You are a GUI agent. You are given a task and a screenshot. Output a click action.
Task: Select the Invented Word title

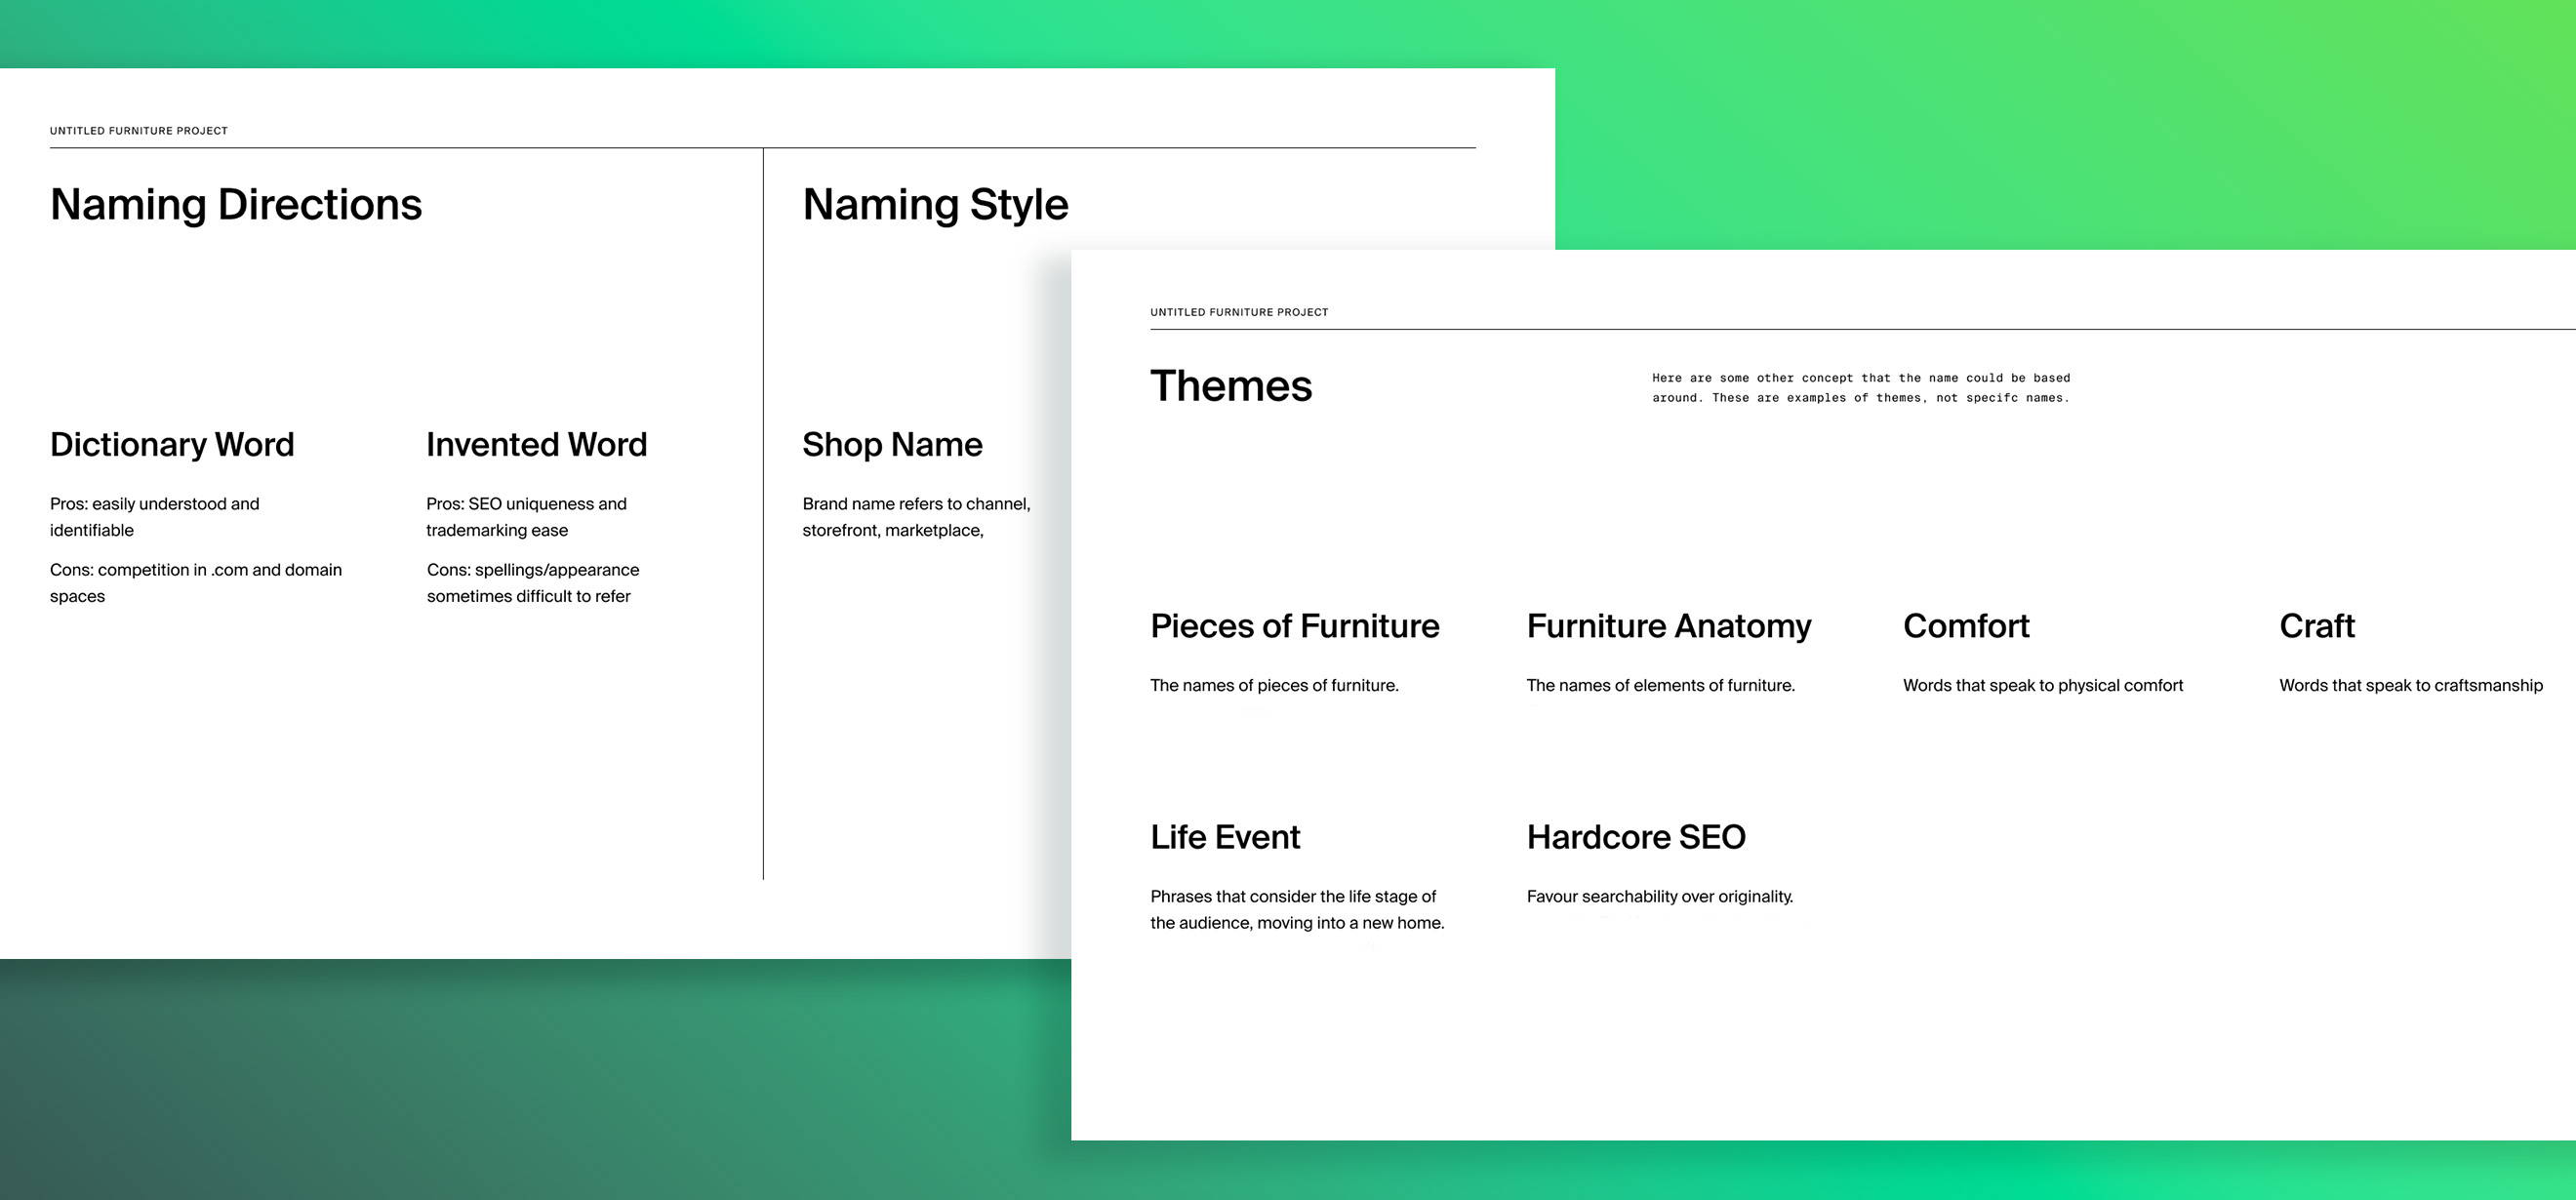click(x=536, y=444)
